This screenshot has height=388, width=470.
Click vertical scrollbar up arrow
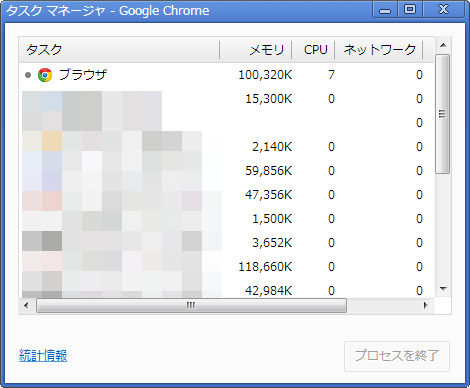tap(443, 45)
